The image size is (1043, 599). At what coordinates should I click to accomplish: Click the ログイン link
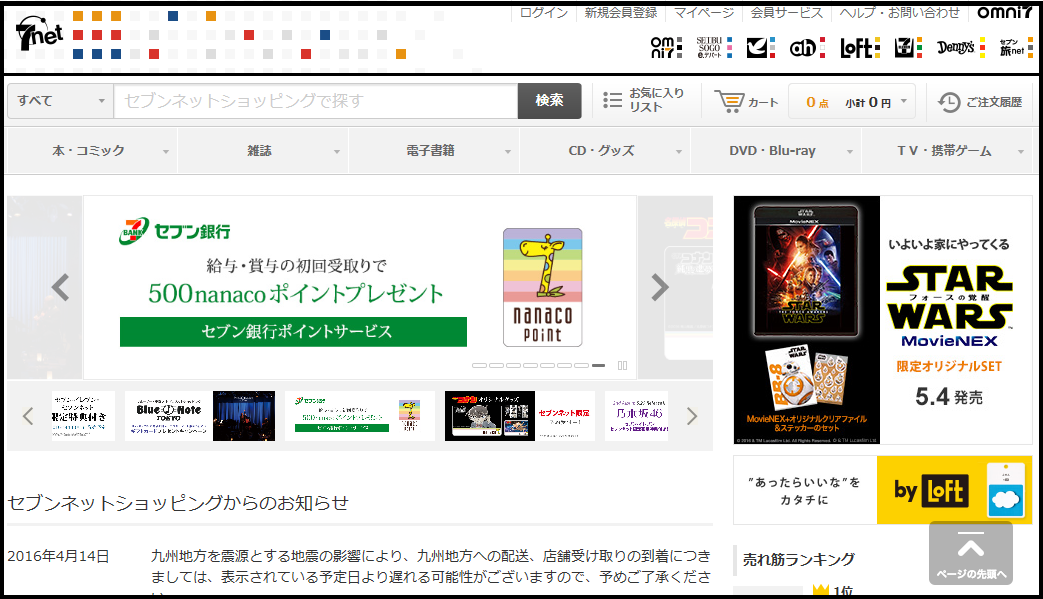coord(543,12)
